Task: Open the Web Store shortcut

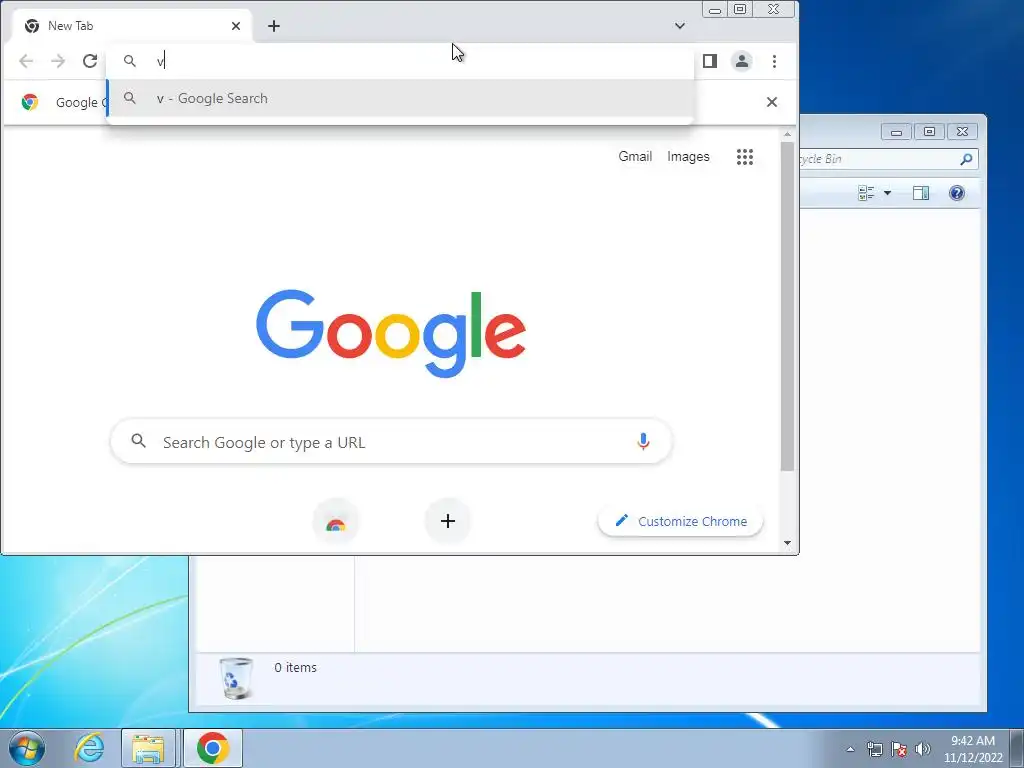Action: (336, 521)
